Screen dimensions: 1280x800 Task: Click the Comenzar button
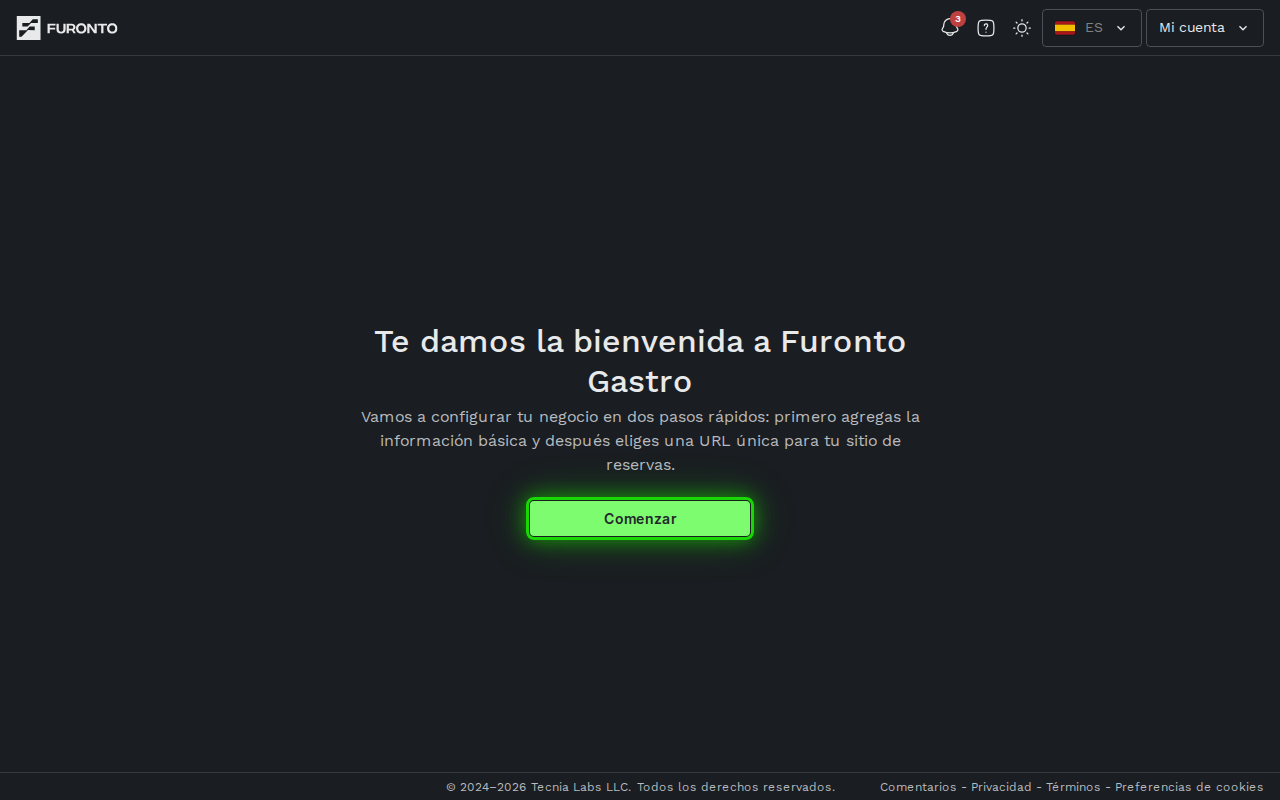point(640,519)
